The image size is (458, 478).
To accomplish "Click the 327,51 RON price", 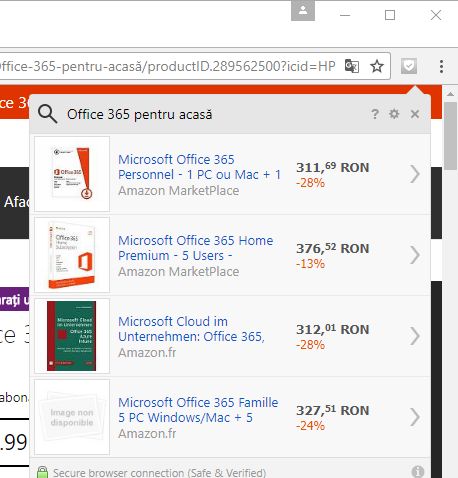I will pyautogui.click(x=333, y=410).
